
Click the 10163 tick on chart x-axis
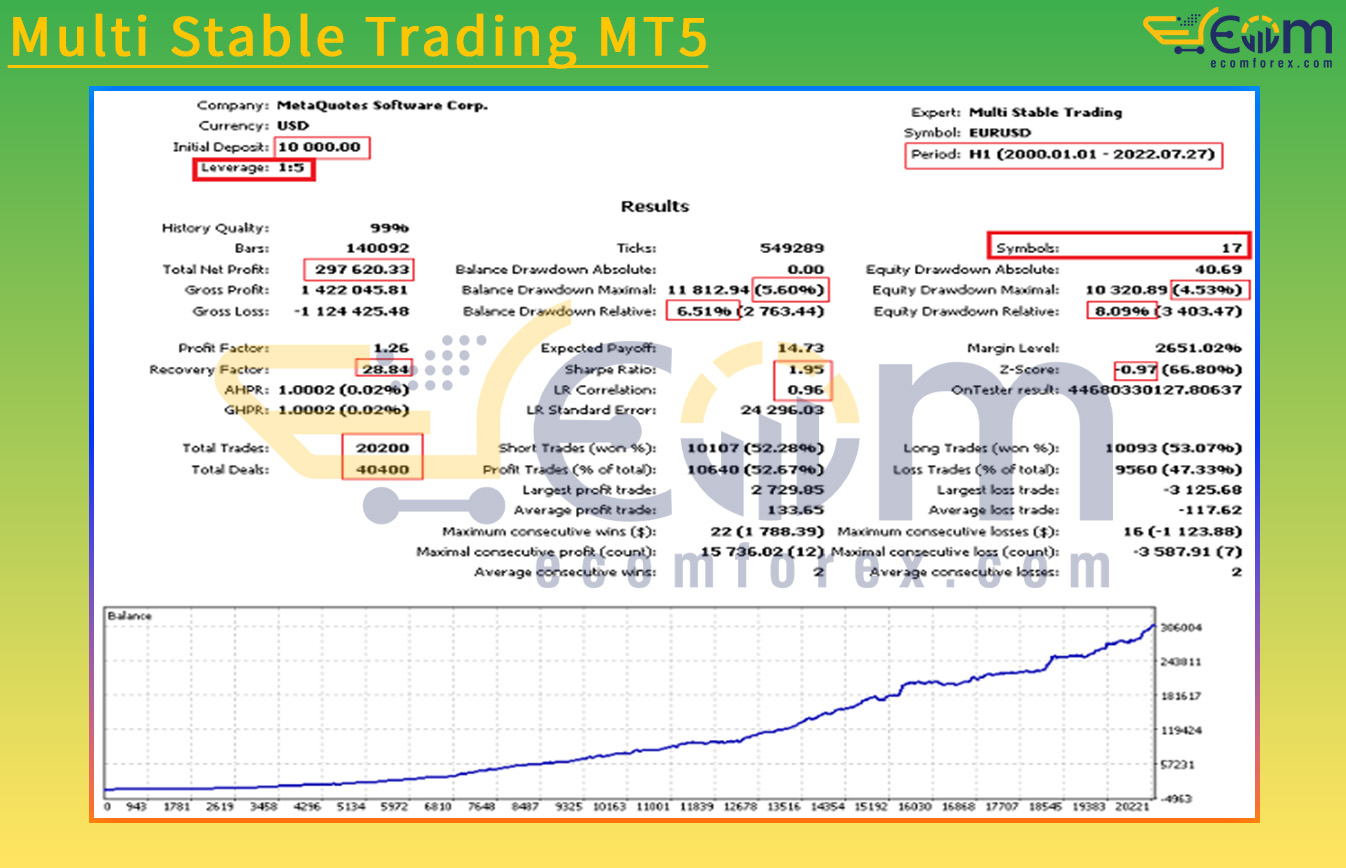tap(609, 806)
